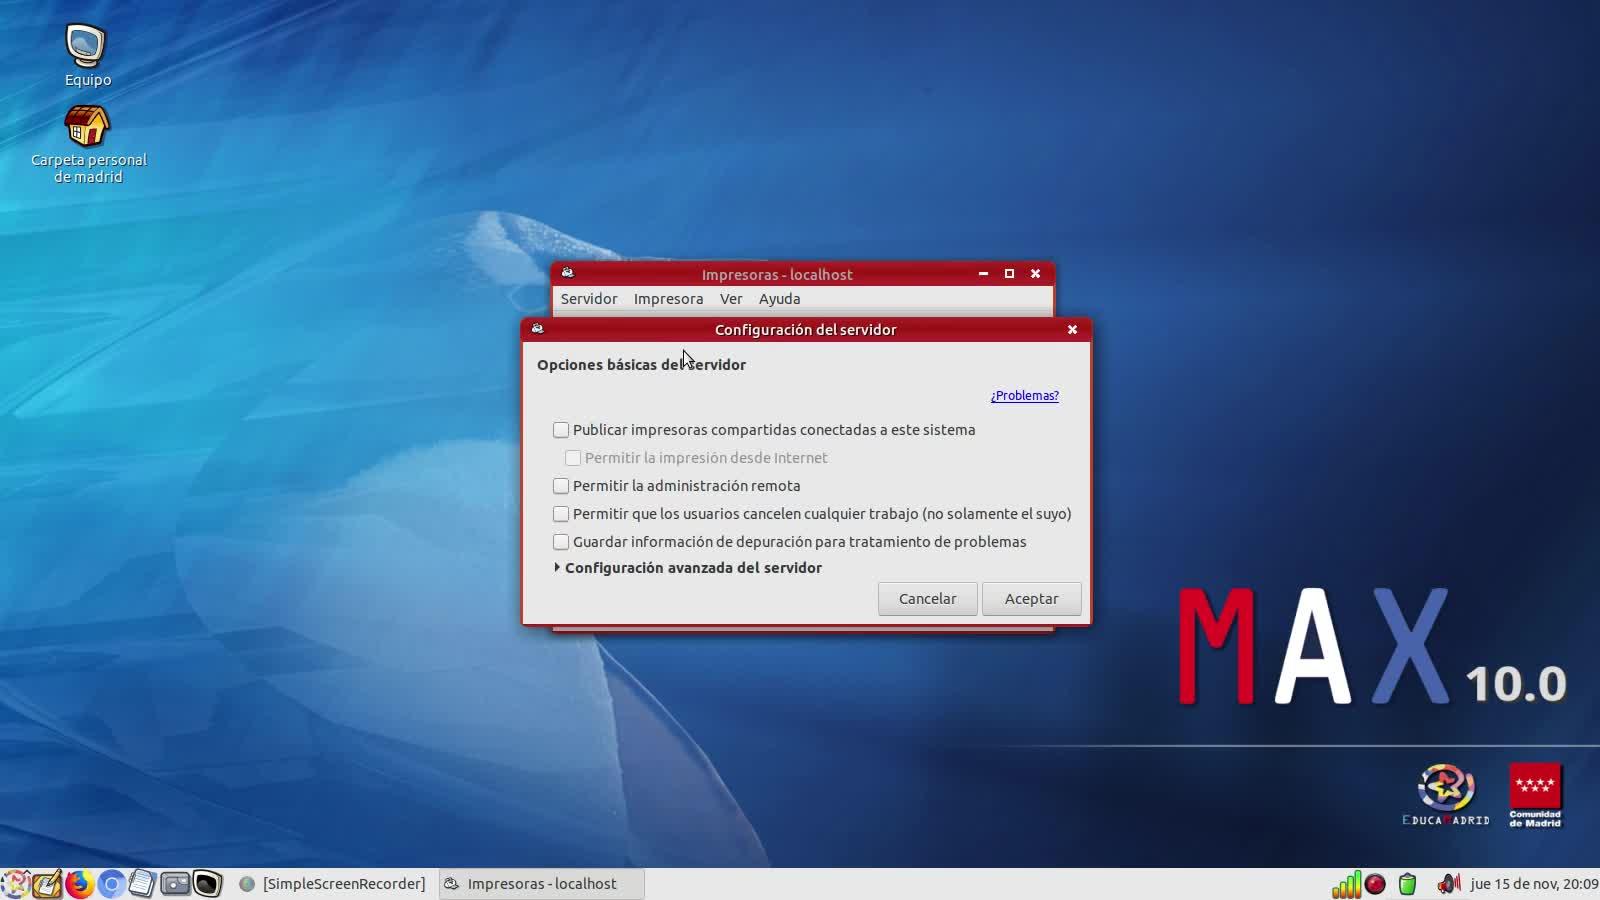Launch the terminal from the taskbar
This screenshot has height=900, width=1600.
[207, 884]
